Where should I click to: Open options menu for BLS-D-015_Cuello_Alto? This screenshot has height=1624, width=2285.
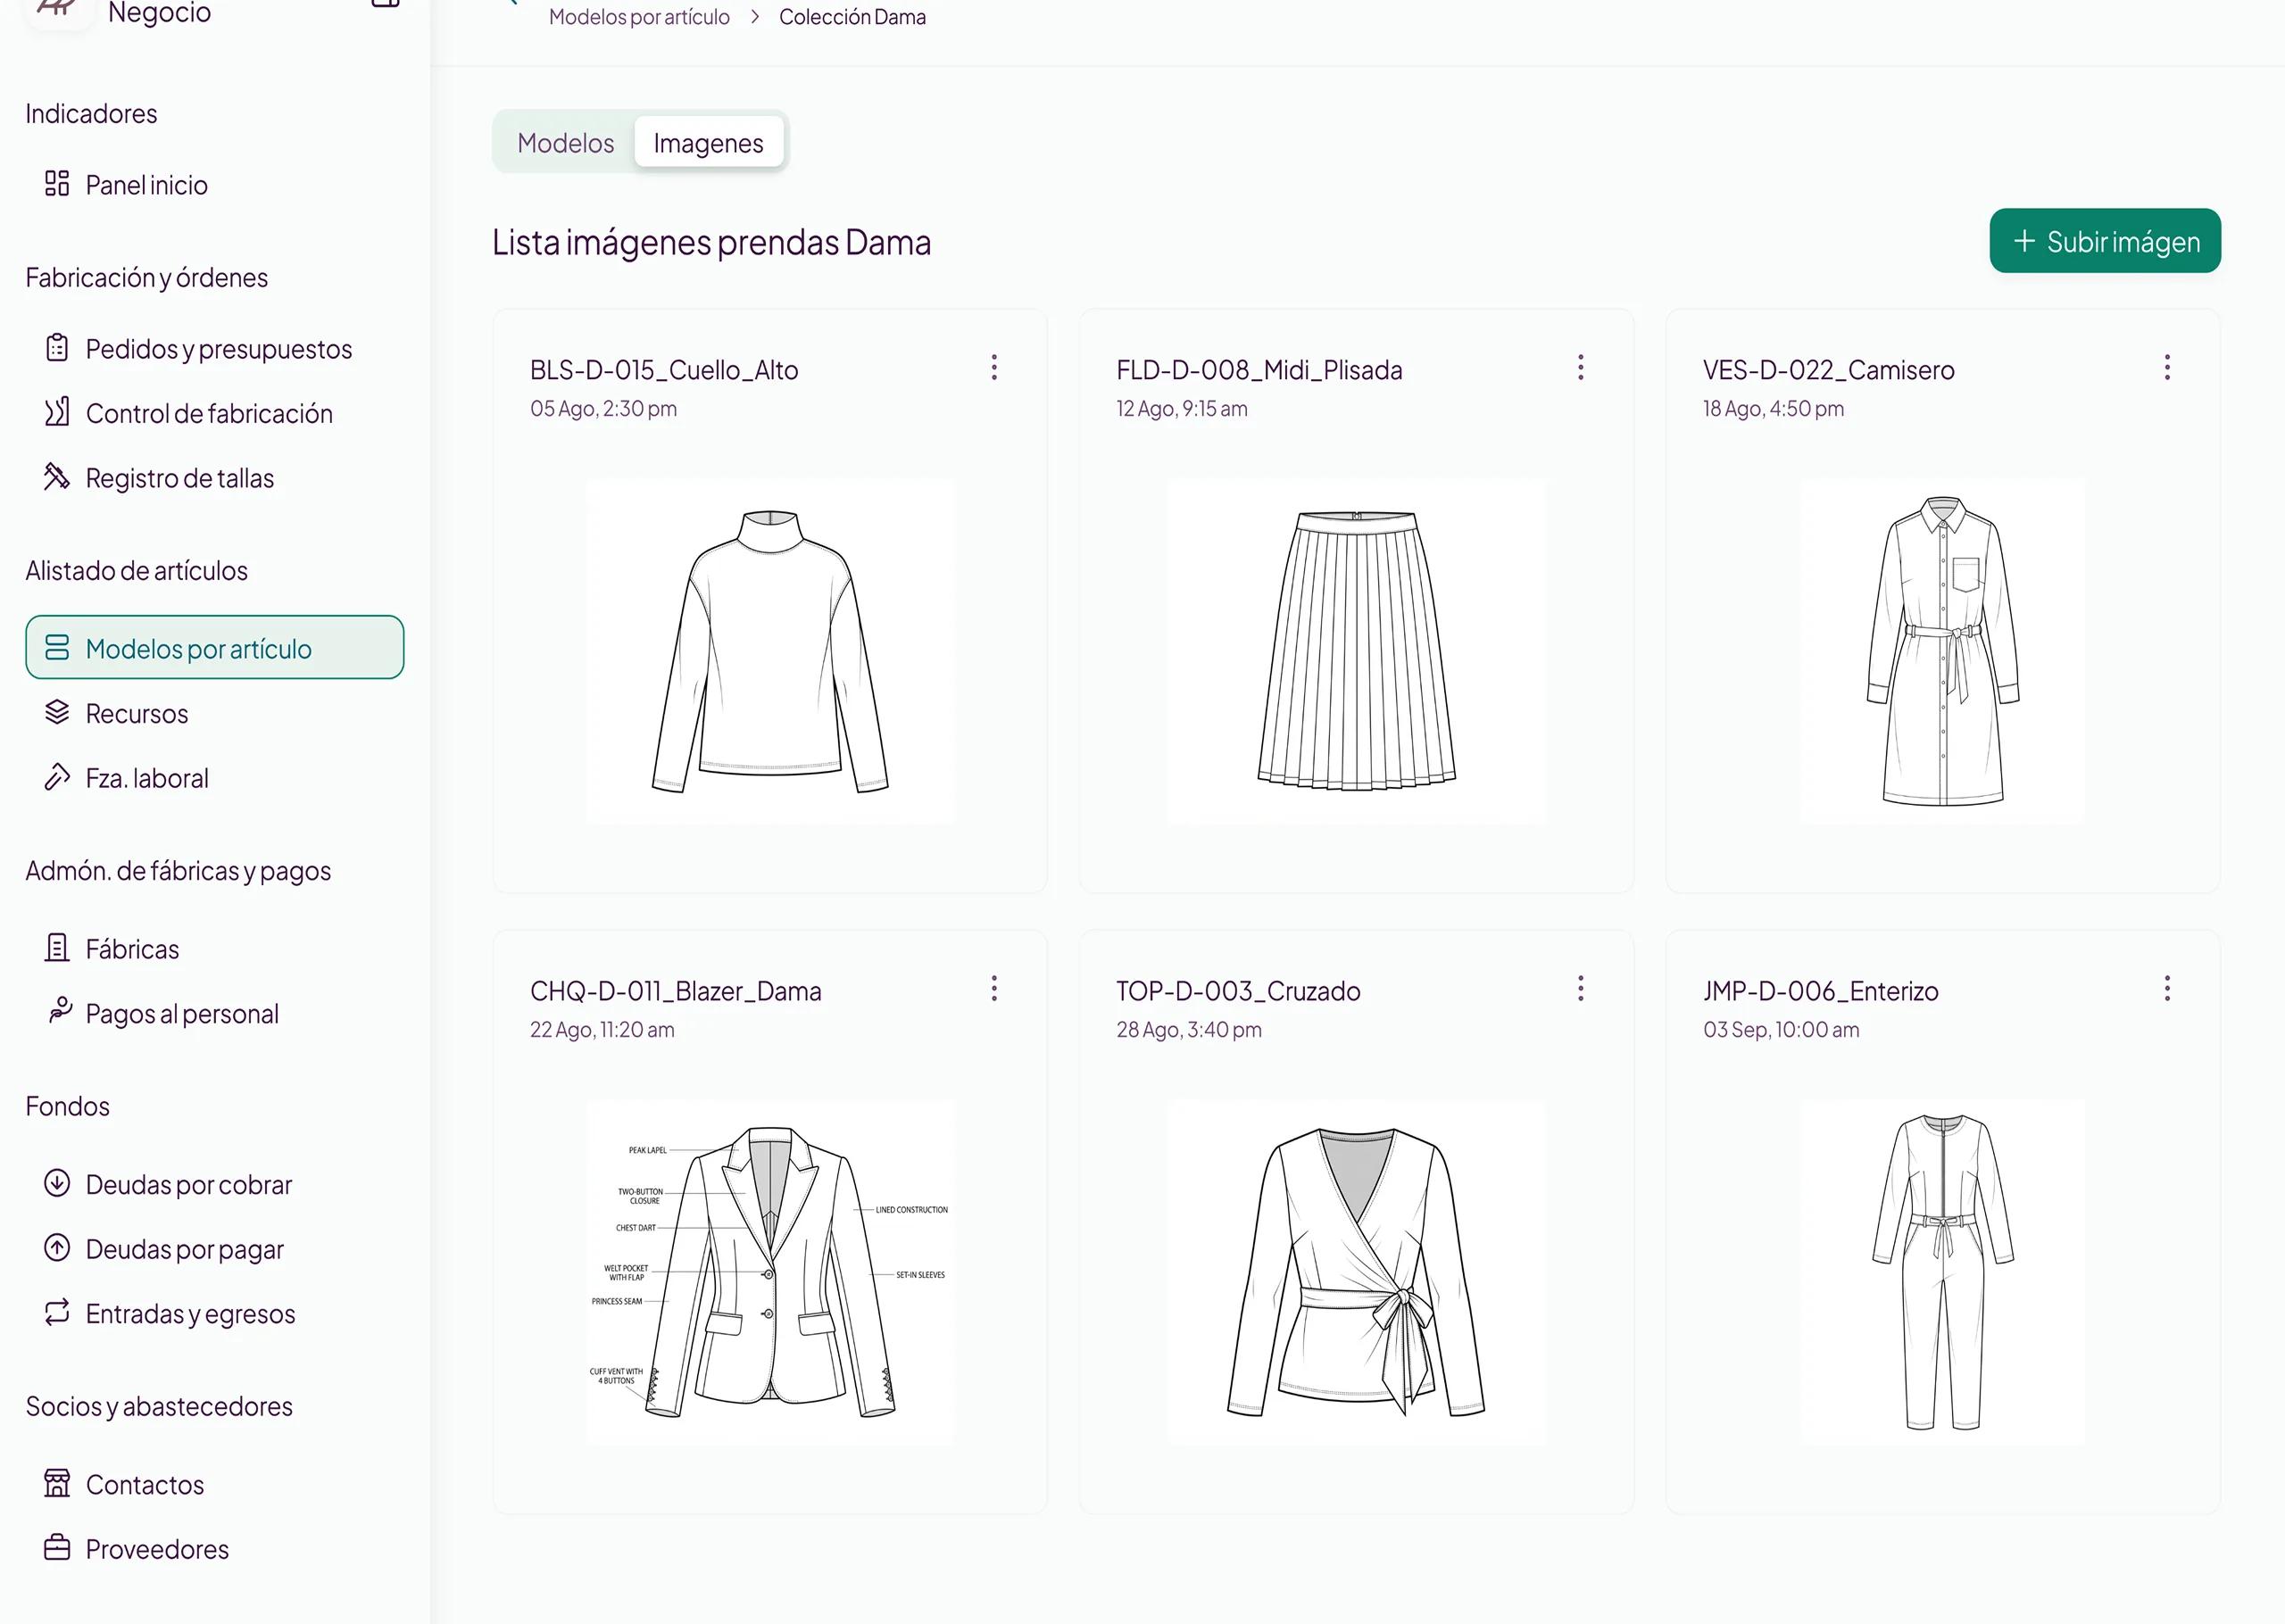[994, 368]
